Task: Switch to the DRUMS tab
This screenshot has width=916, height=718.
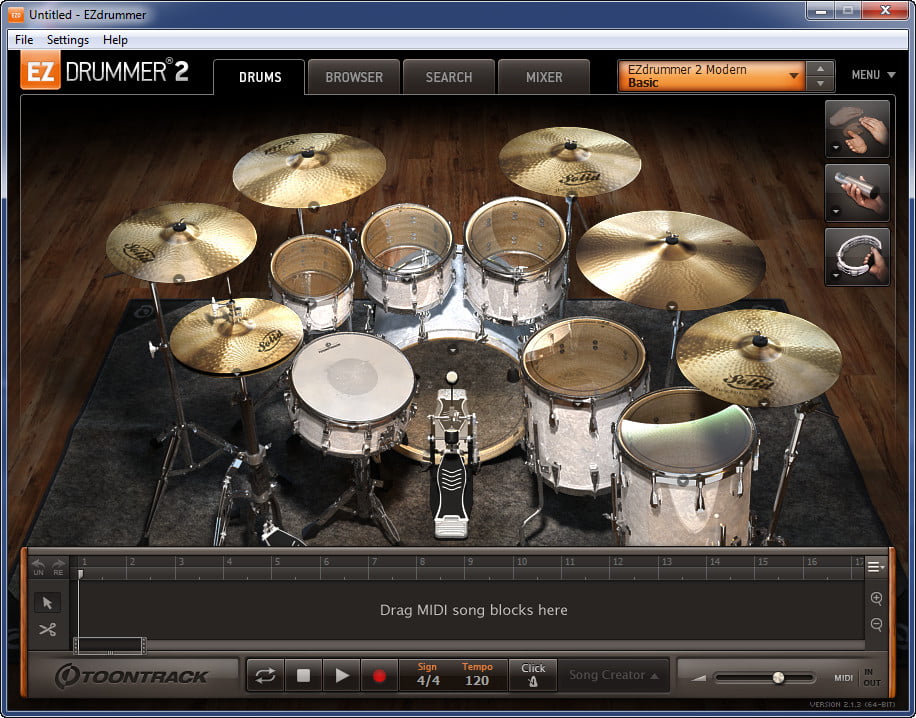Action: [x=259, y=77]
